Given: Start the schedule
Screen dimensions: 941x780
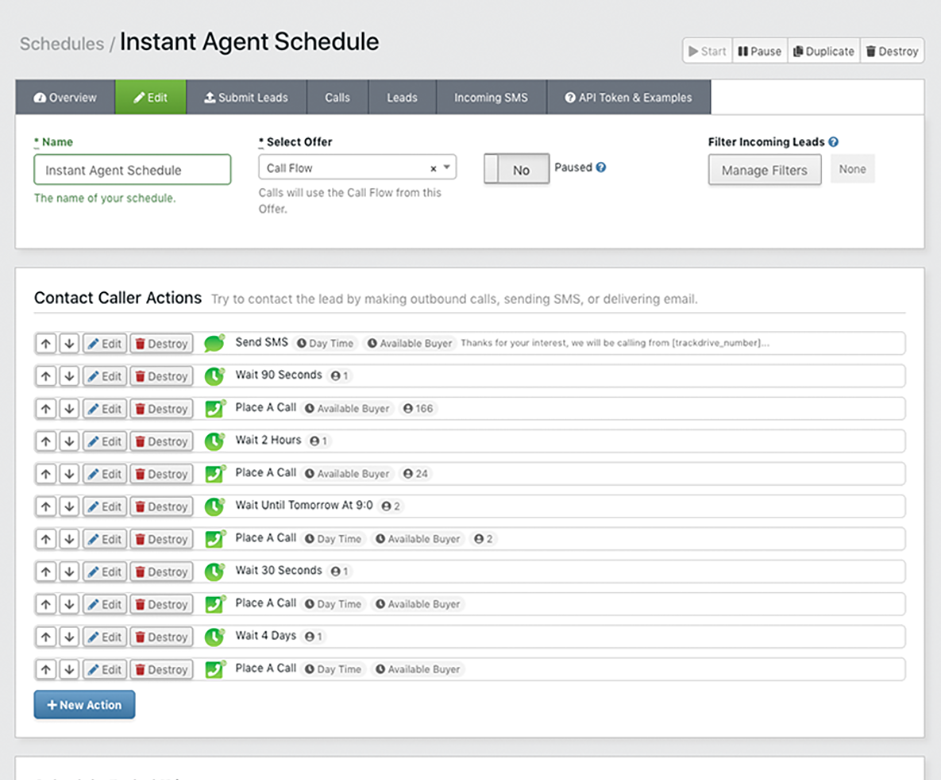Looking at the screenshot, I should coord(708,51).
